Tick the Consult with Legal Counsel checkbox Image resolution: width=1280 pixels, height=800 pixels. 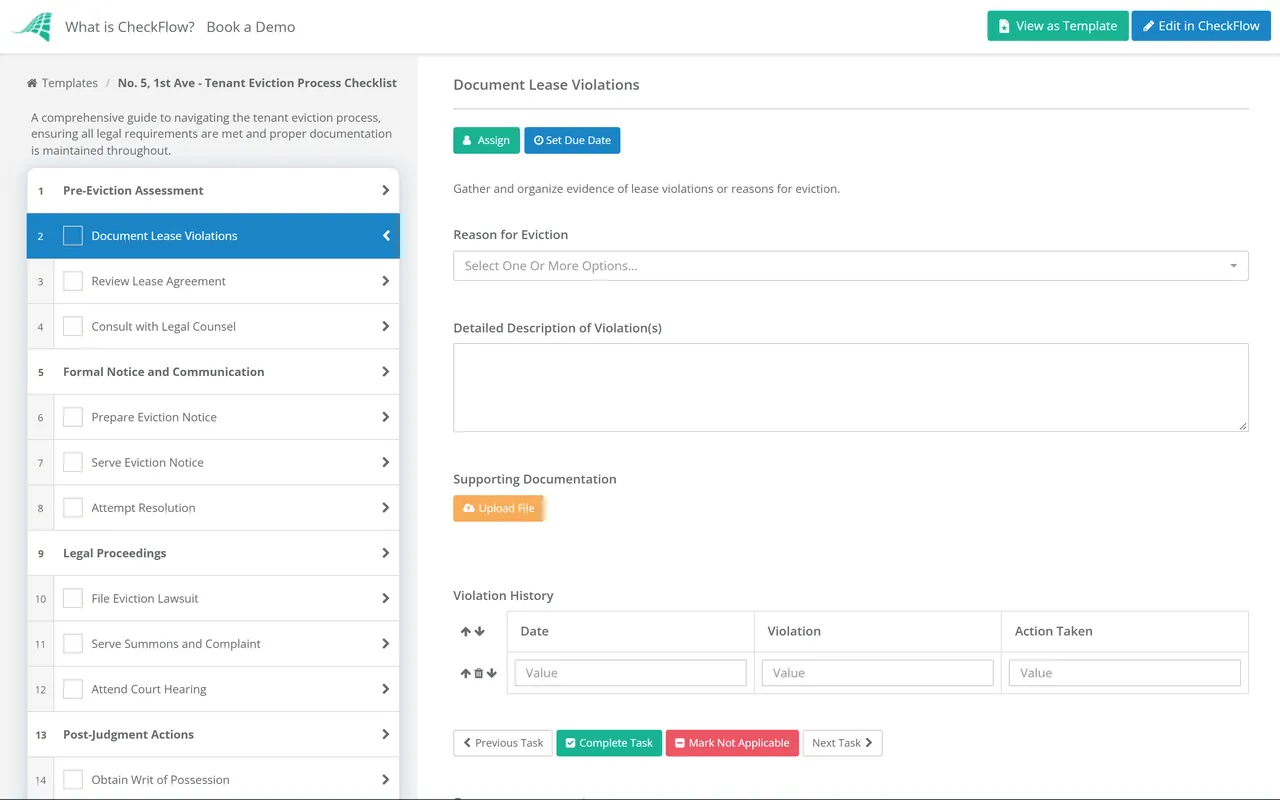(73, 326)
